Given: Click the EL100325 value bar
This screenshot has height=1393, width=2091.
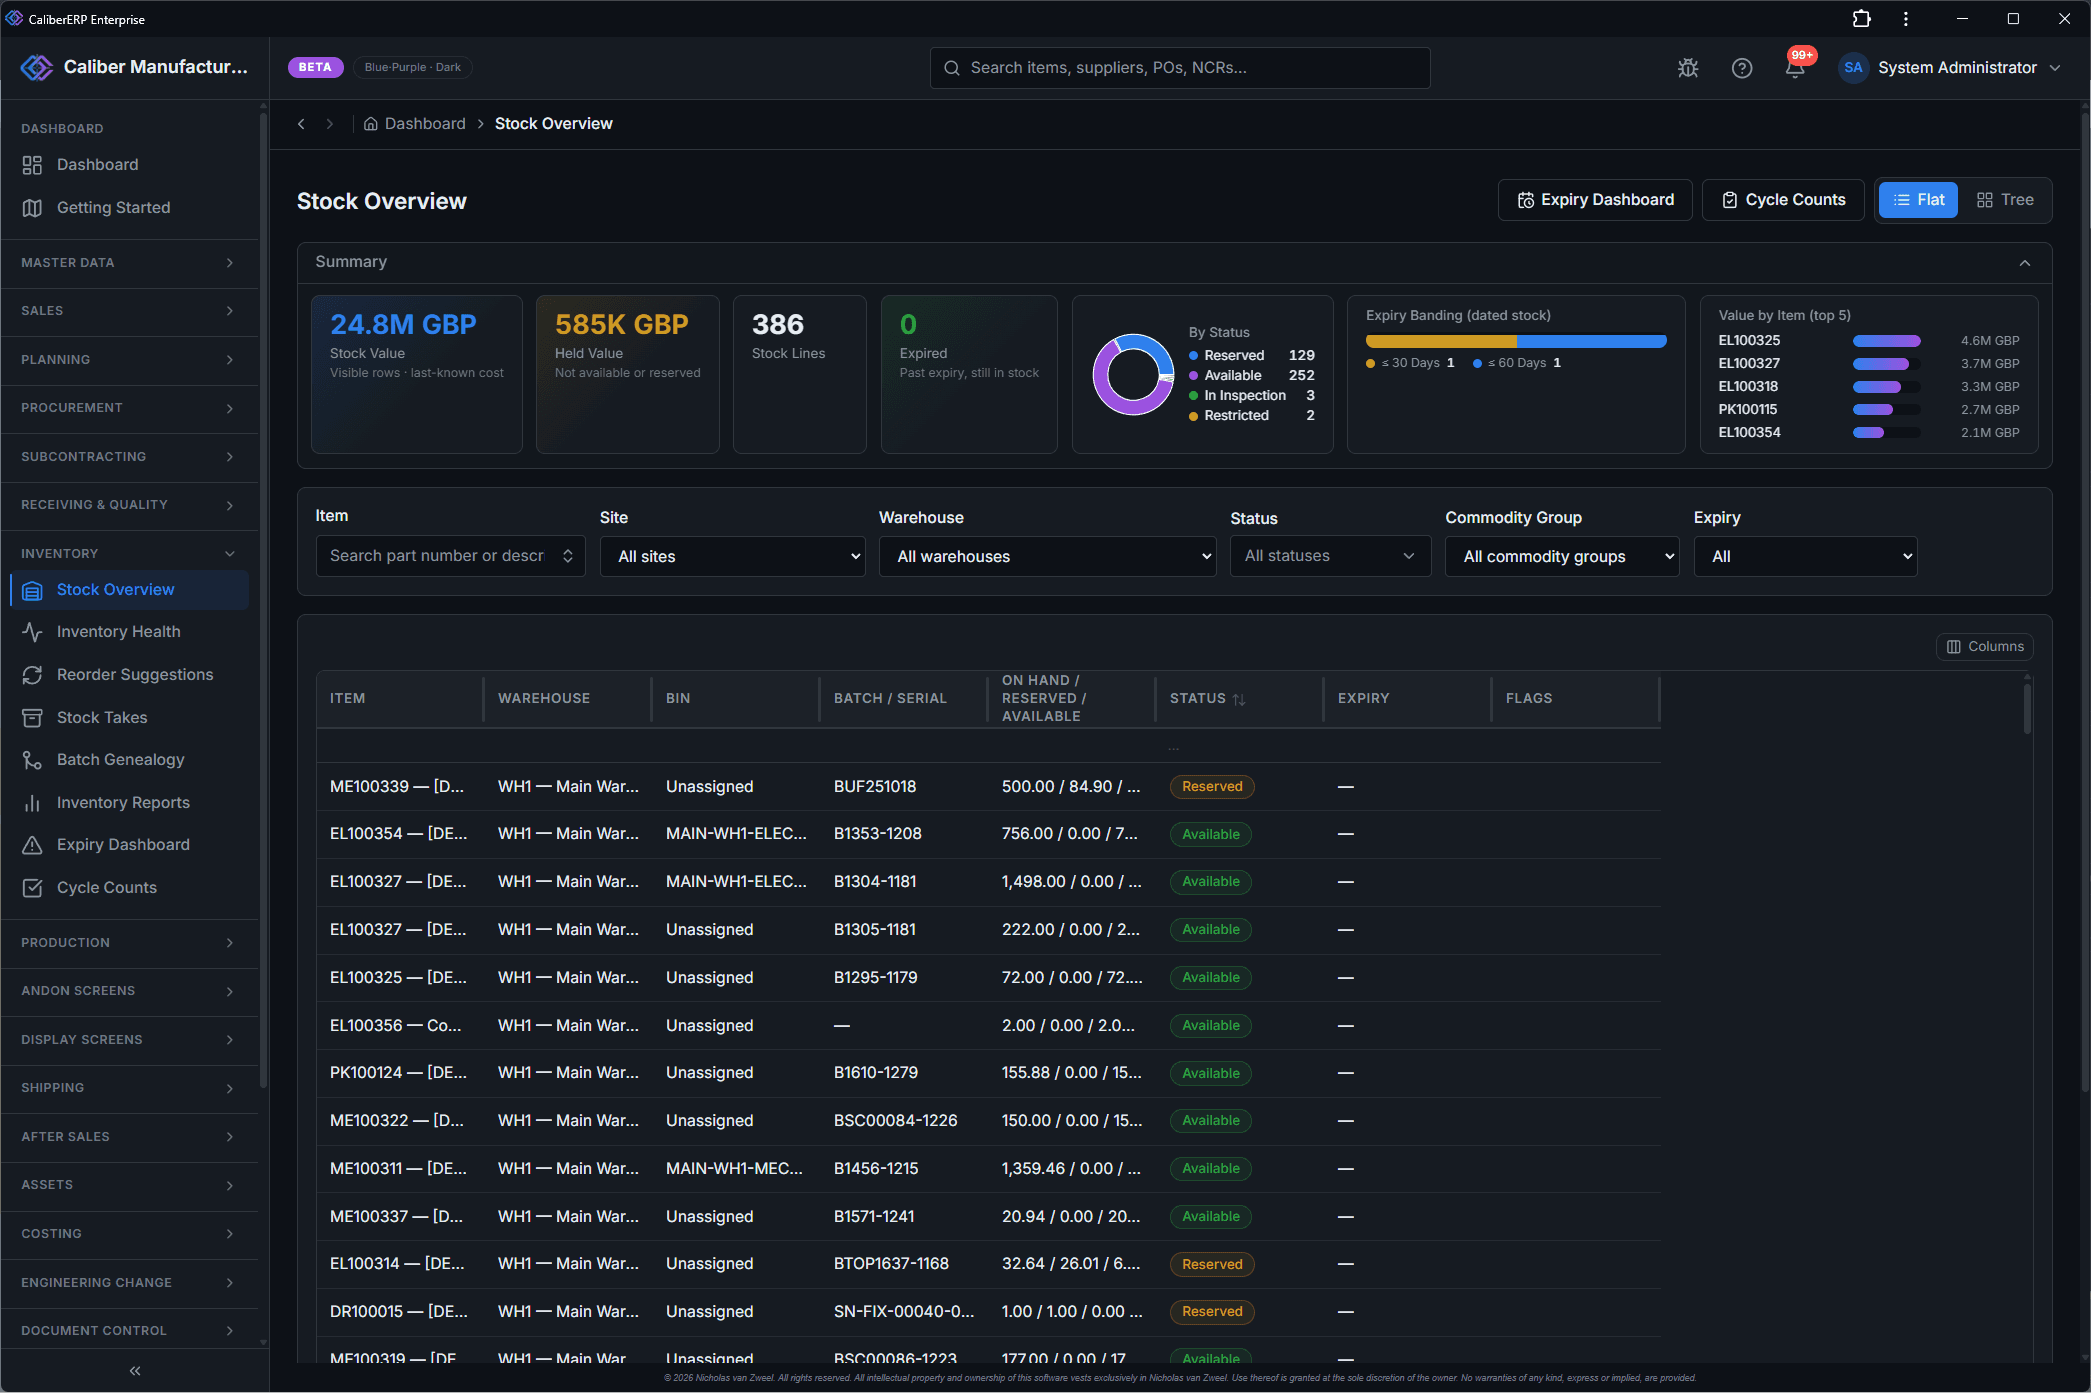Looking at the screenshot, I should pyautogui.click(x=1886, y=341).
